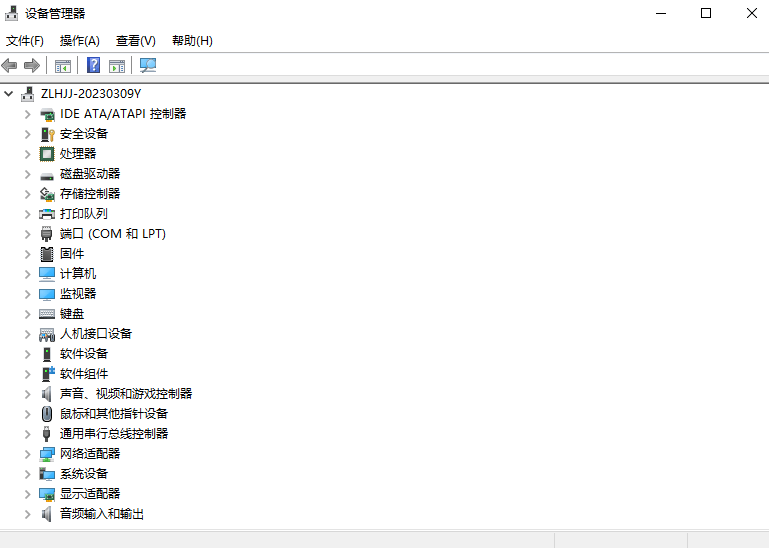The image size is (769, 548).
Task: Click the 音频输入和输出 speaker icon
Action: click(47, 514)
